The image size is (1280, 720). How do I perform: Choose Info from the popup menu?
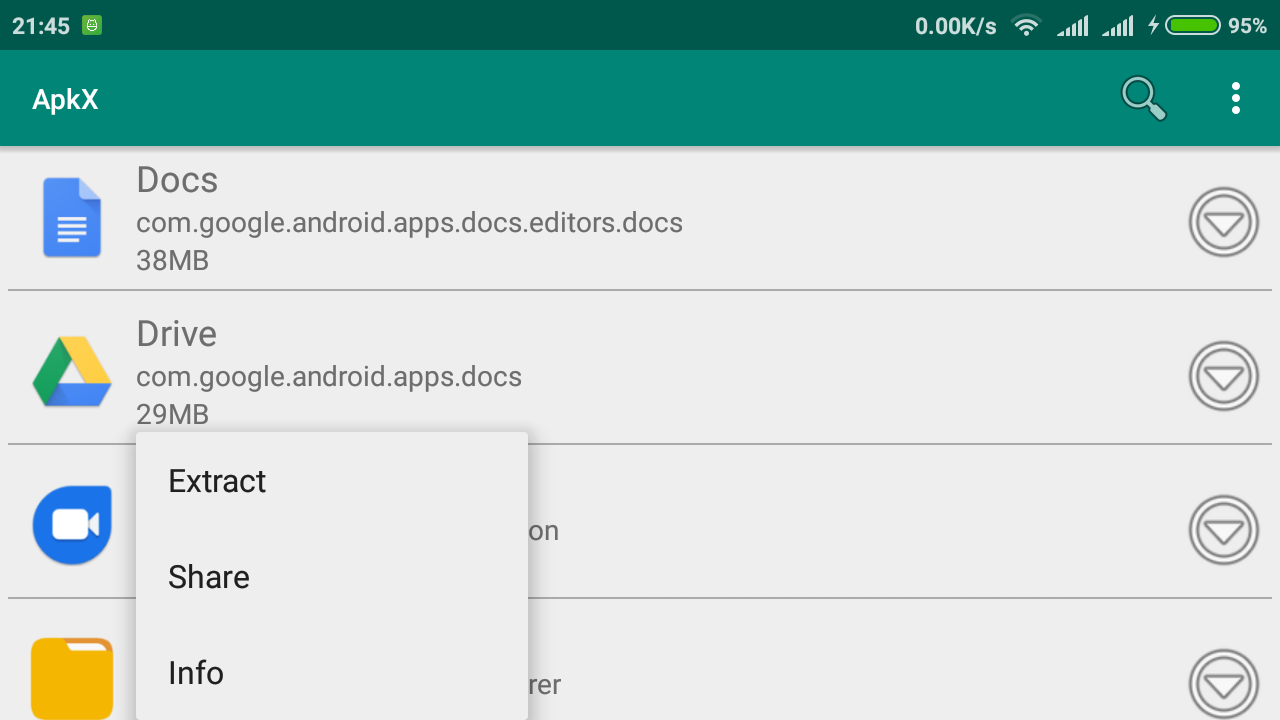332,672
